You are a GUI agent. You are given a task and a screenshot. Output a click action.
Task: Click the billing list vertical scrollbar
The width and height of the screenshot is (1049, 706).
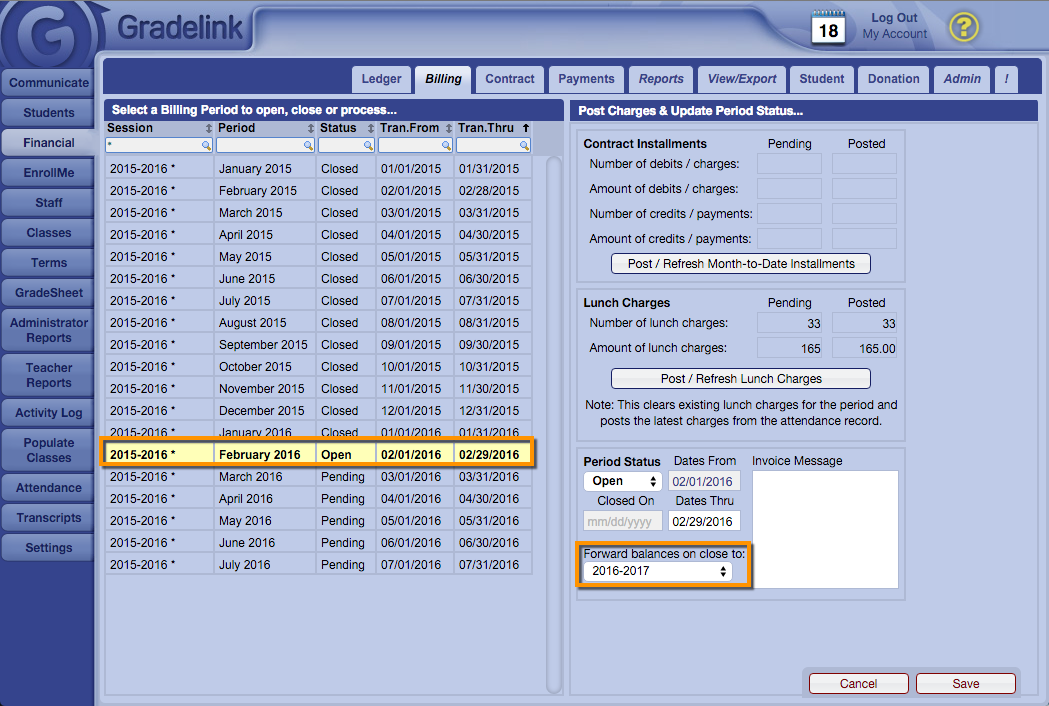(x=554, y=420)
